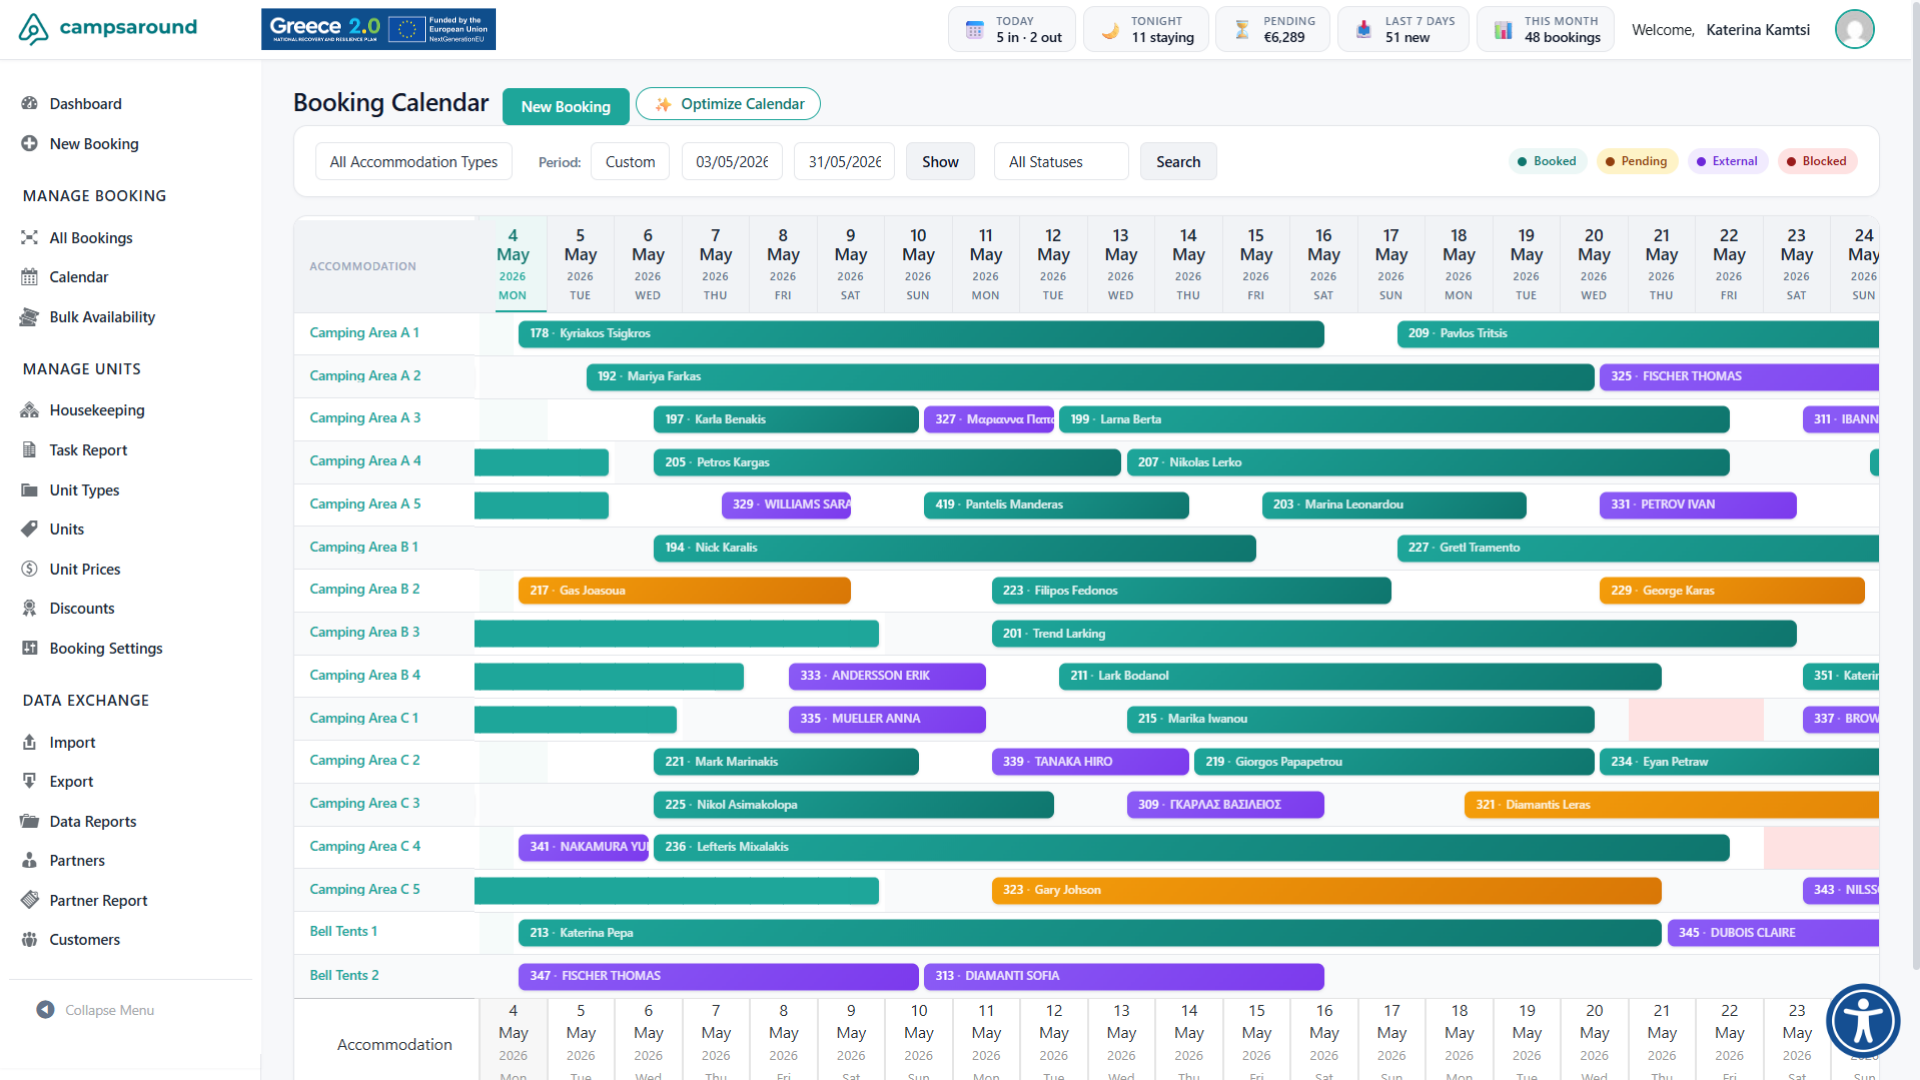This screenshot has height=1080, width=1920.
Task: Open Data Reports folder icon
Action: pyautogui.click(x=29, y=821)
